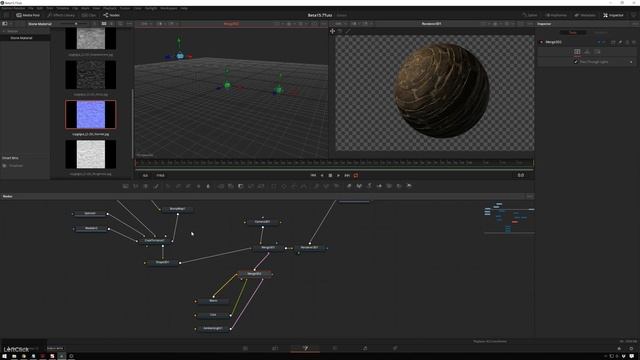This screenshot has height=360, width=640.
Task: Add a Shape 3D node from the toolbar
Action: point(359,186)
